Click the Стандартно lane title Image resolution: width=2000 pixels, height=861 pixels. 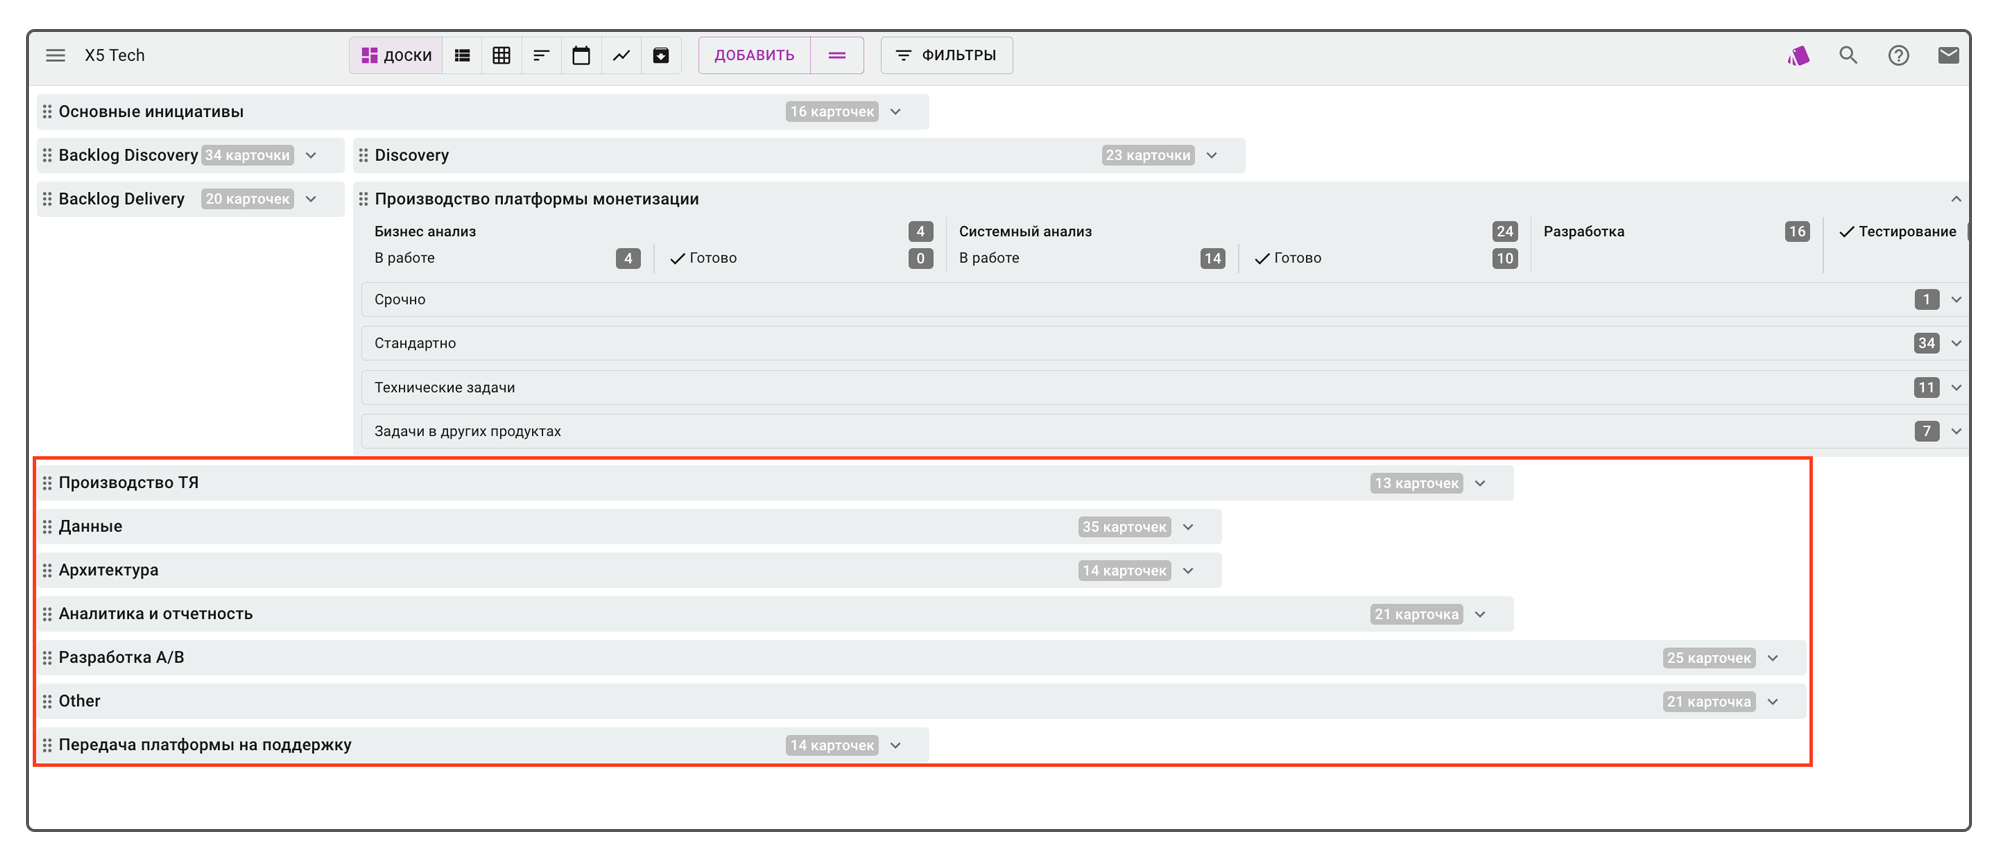click(x=415, y=344)
